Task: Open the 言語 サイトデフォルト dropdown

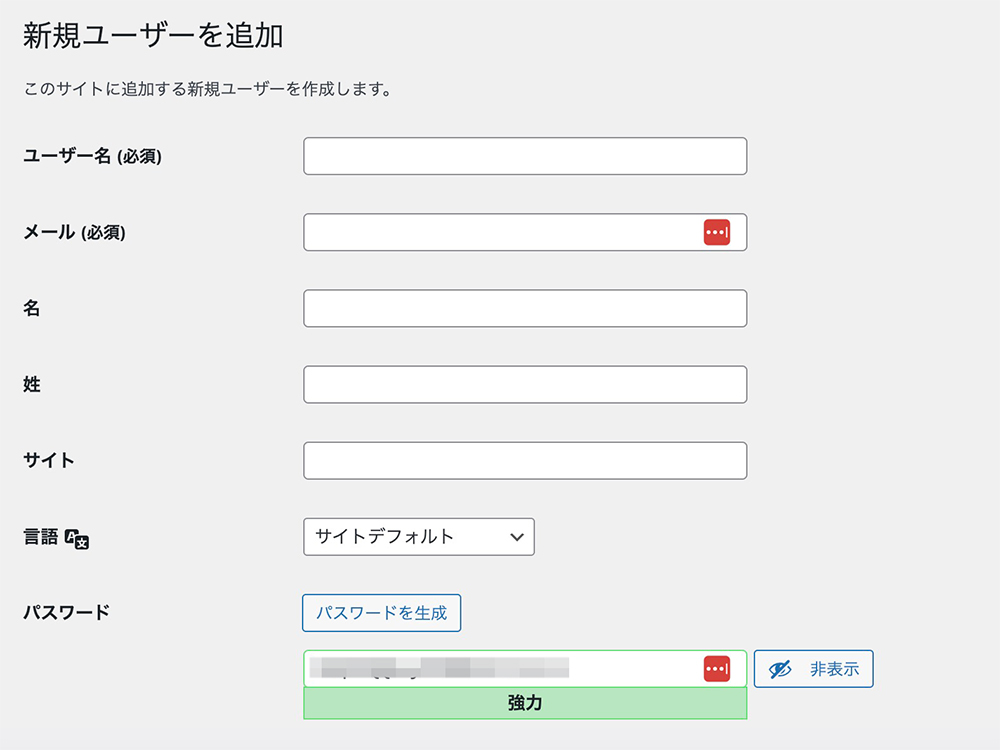Action: click(419, 537)
